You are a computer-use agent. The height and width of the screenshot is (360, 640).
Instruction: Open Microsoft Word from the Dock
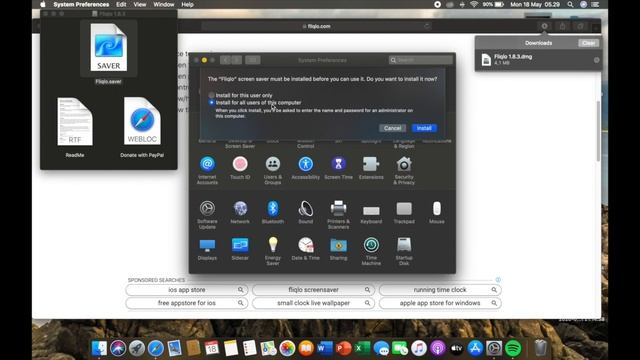pyautogui.click(x=324, y=348)
